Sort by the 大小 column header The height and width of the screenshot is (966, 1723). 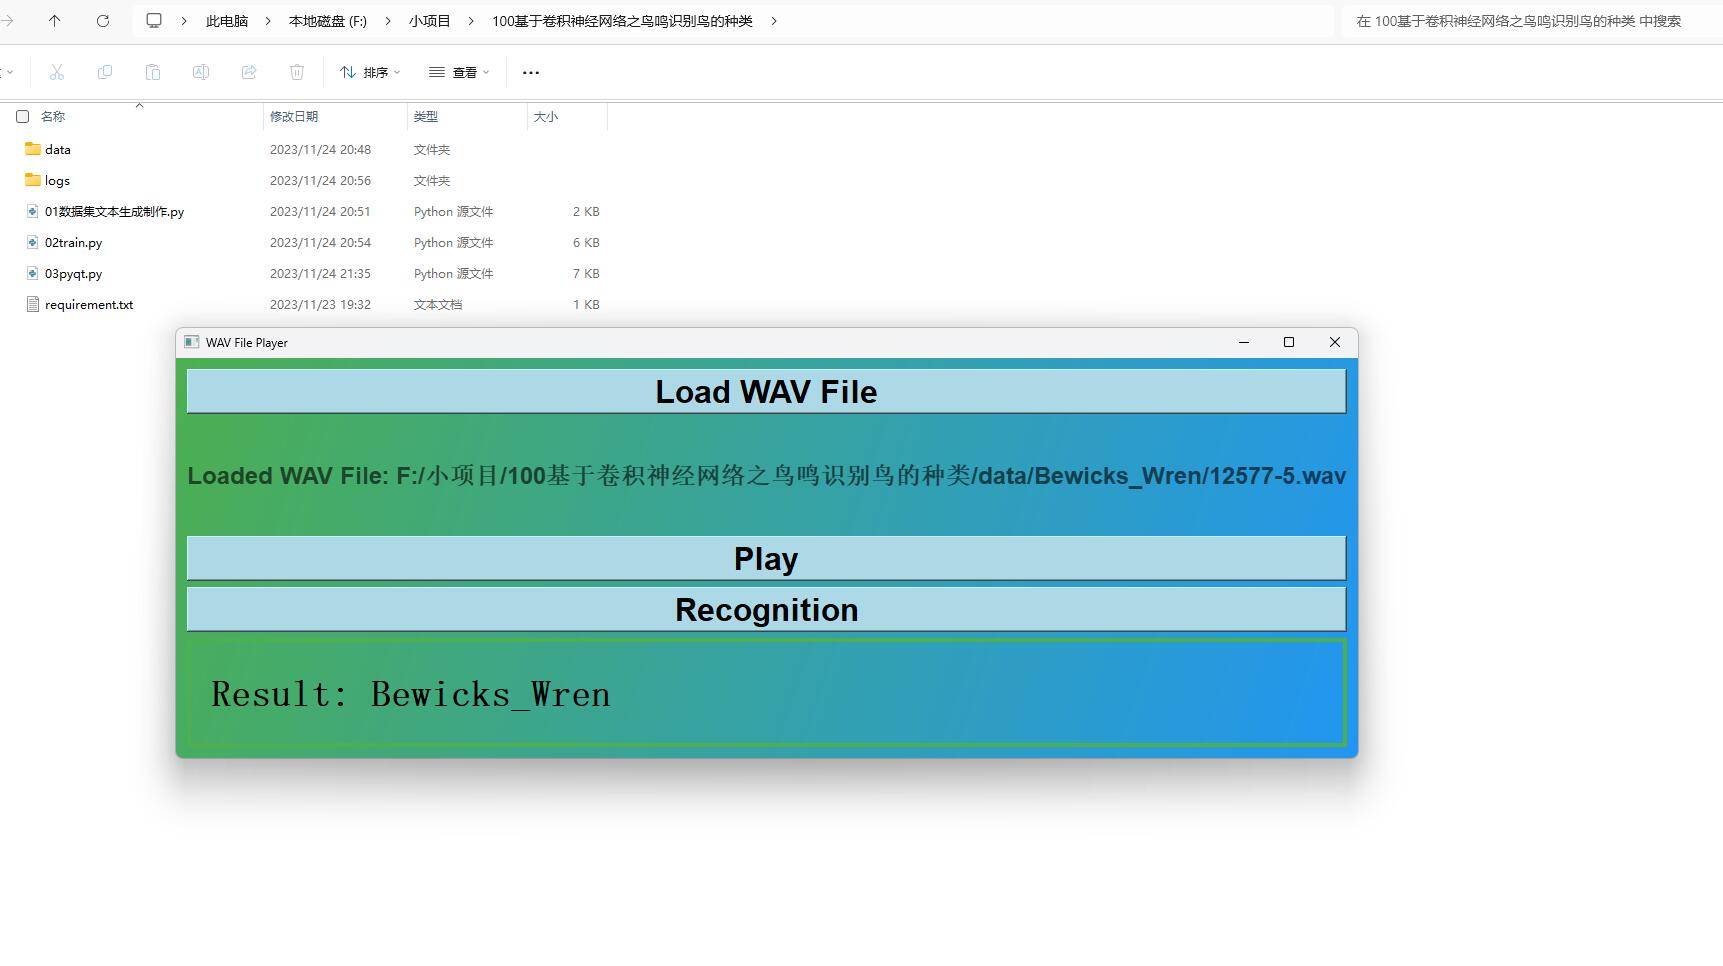pos(546,117)
